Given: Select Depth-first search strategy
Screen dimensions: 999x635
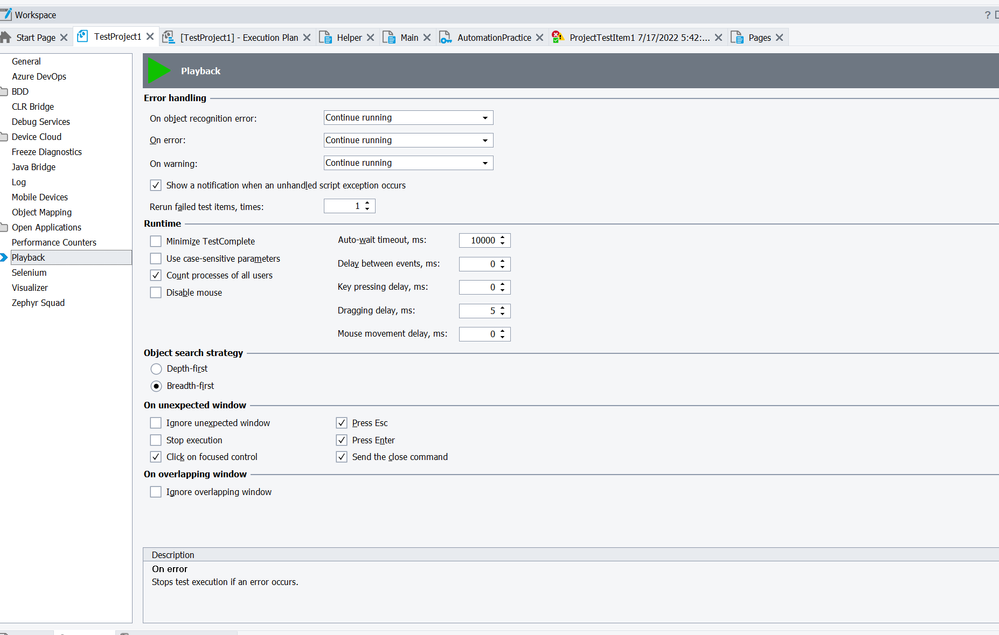Looking at the screenshot, I should 155,369.
